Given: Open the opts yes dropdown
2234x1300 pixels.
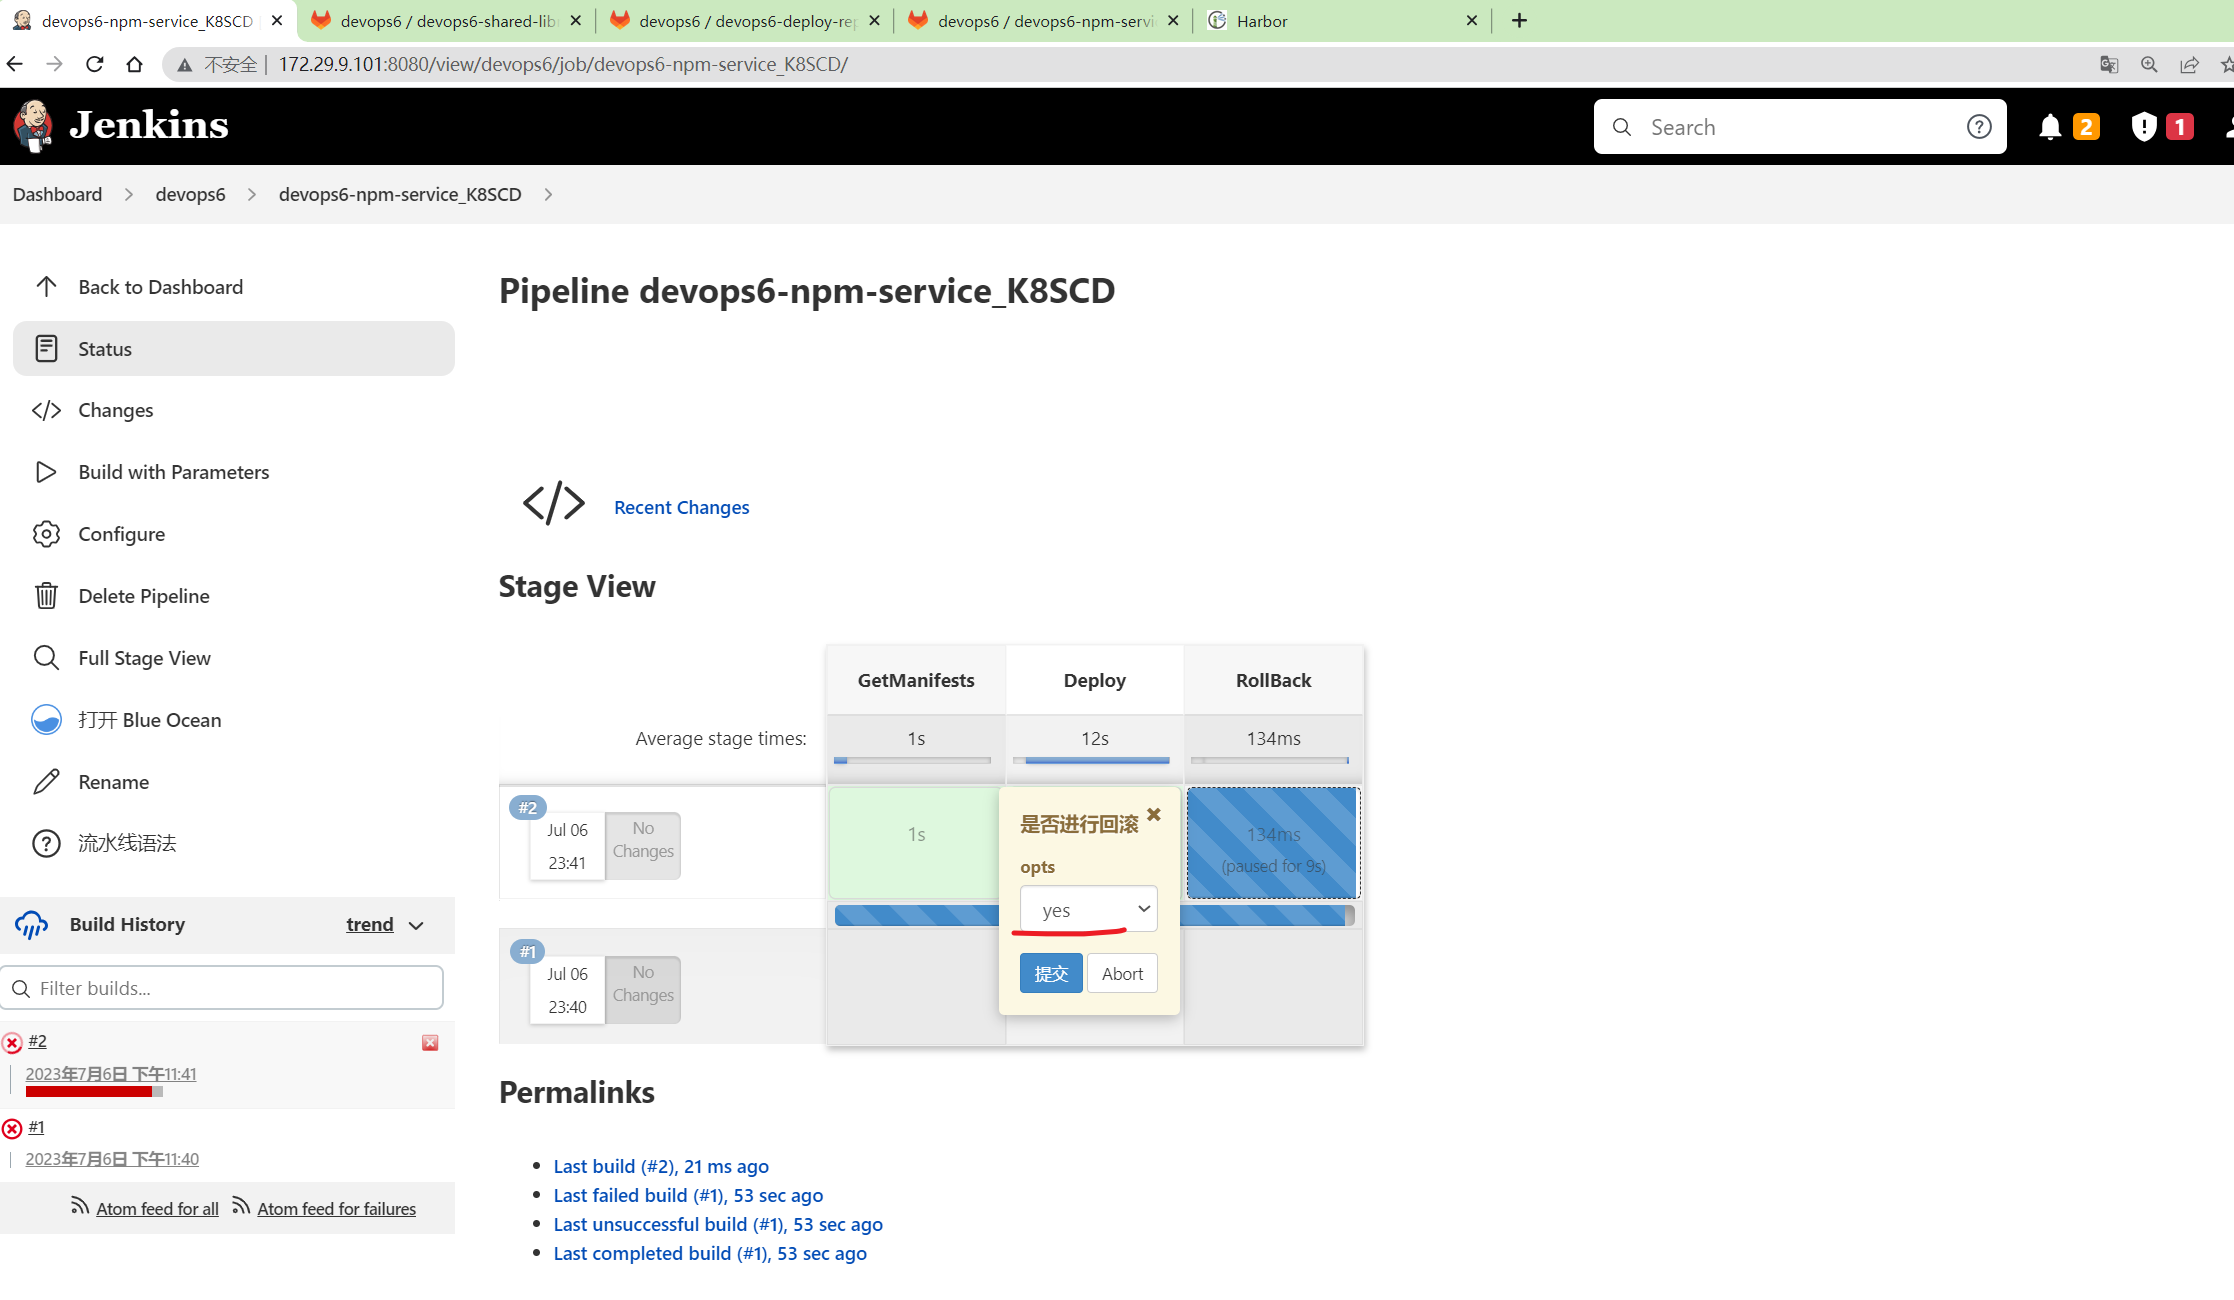Looking at the screenshot, I should (x=1088, y=909).
